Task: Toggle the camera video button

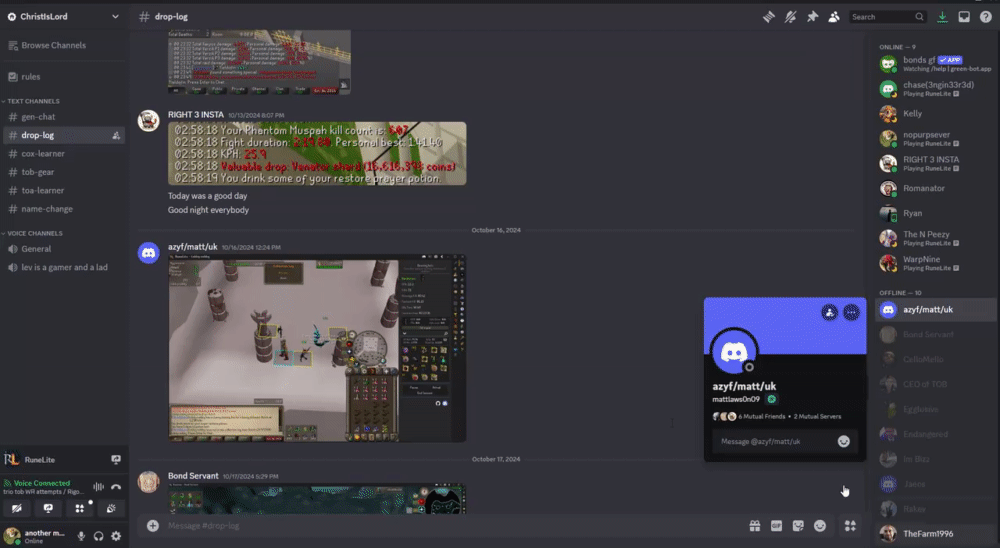Action: [17, 508]
